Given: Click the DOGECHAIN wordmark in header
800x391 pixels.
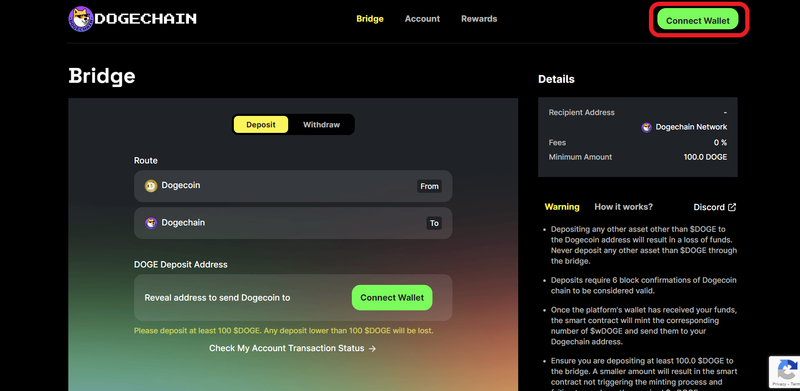Looking at the screenshot, I should click(x=146, y=19).
